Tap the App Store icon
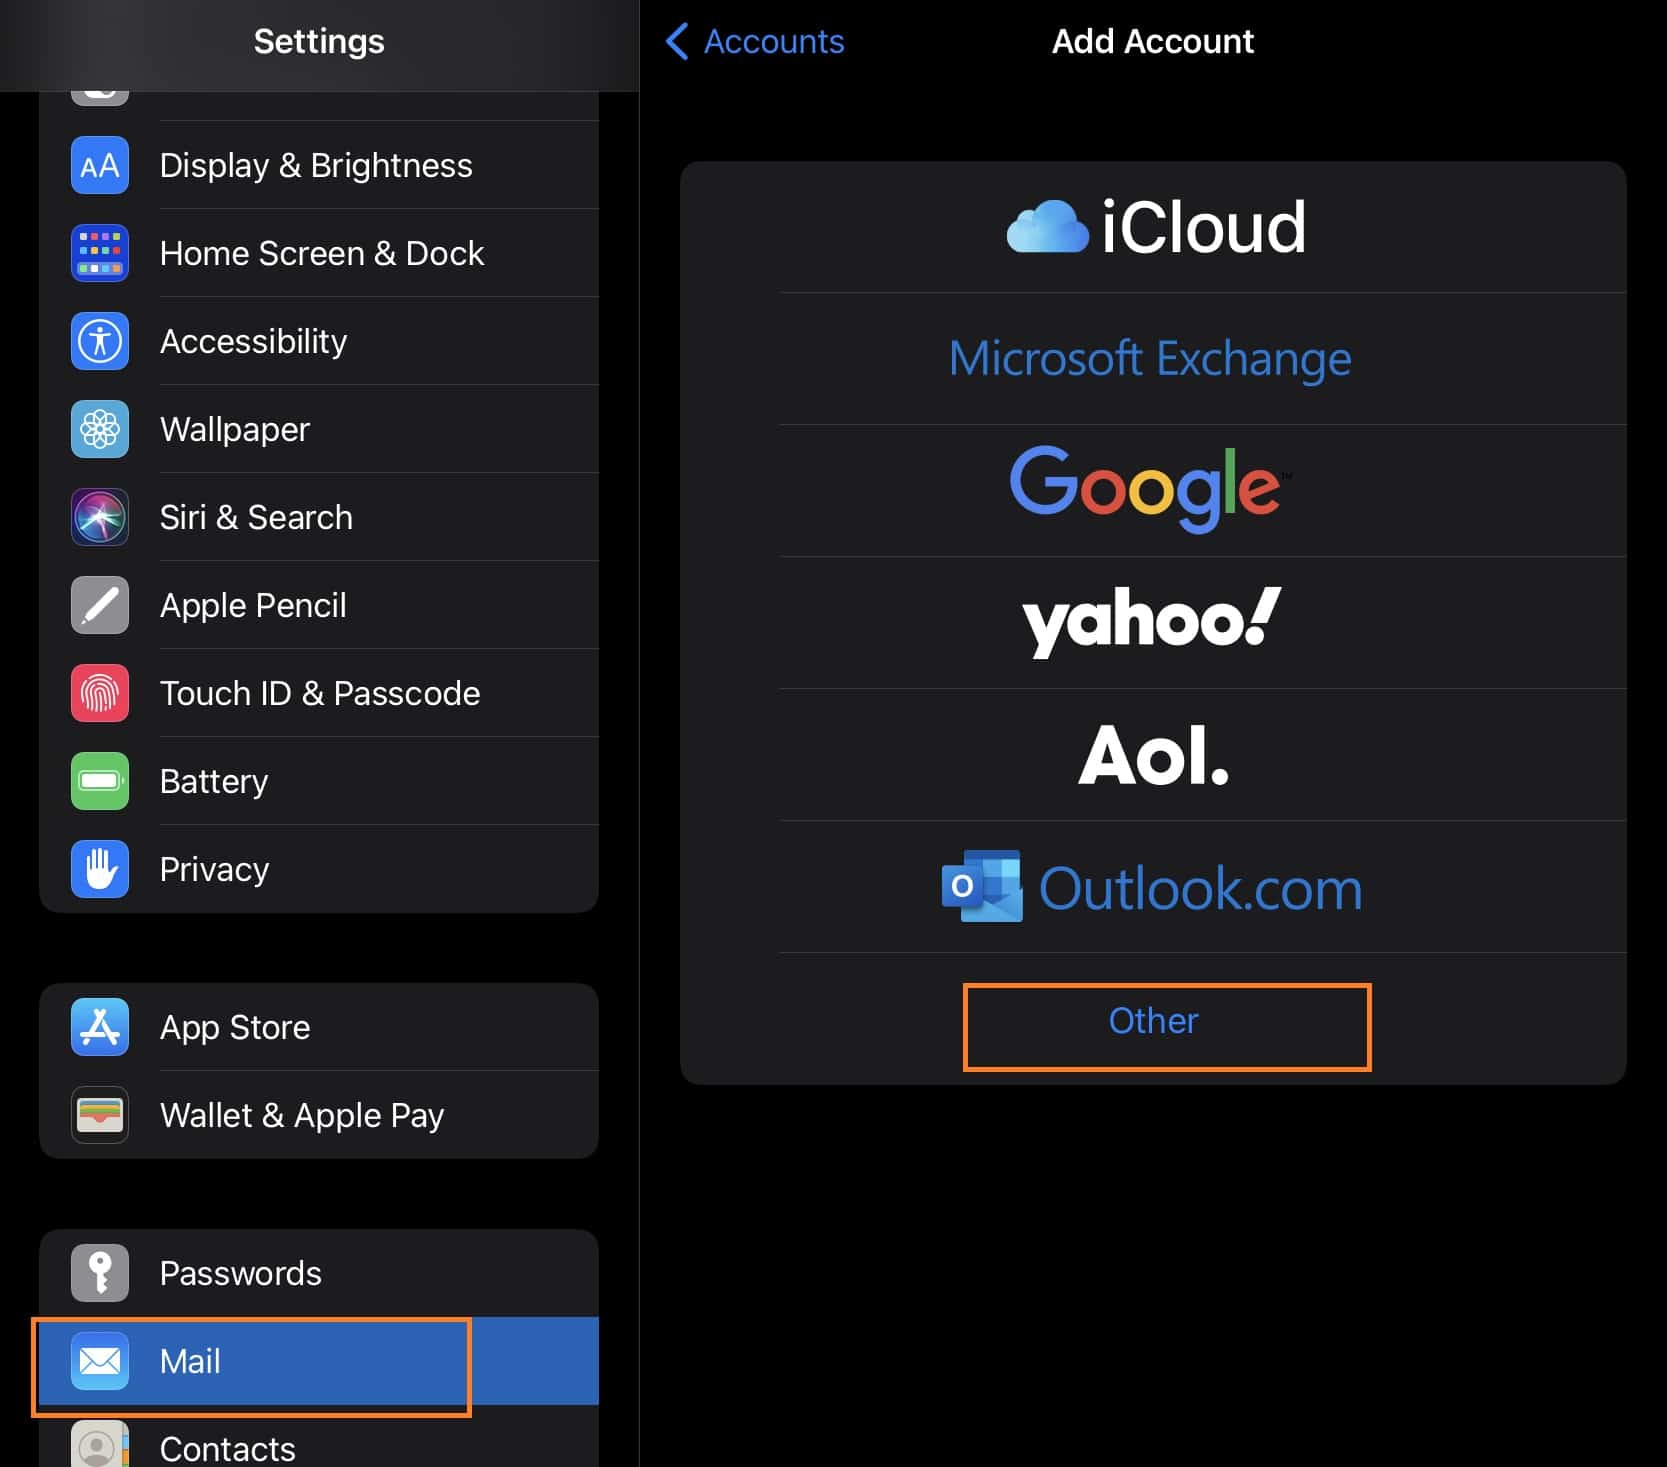1667x1467 pixels. [x=100, y=1027]
